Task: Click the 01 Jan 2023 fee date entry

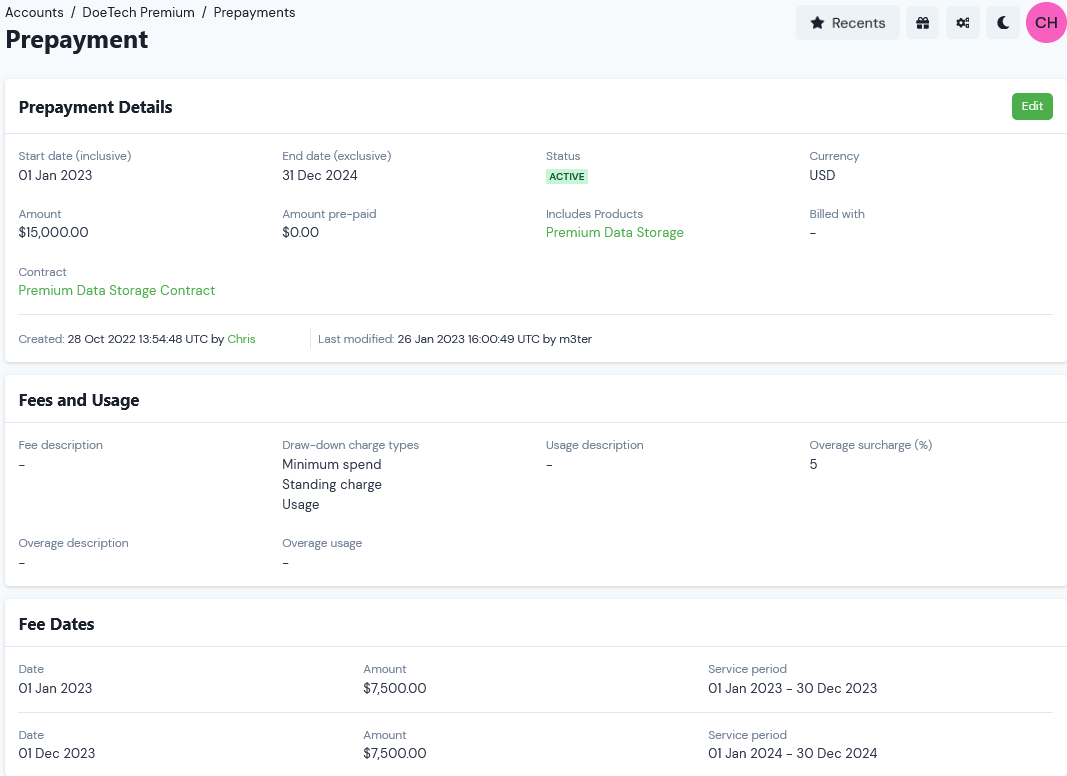Action: pyautogui.click(x=55, y=688)
